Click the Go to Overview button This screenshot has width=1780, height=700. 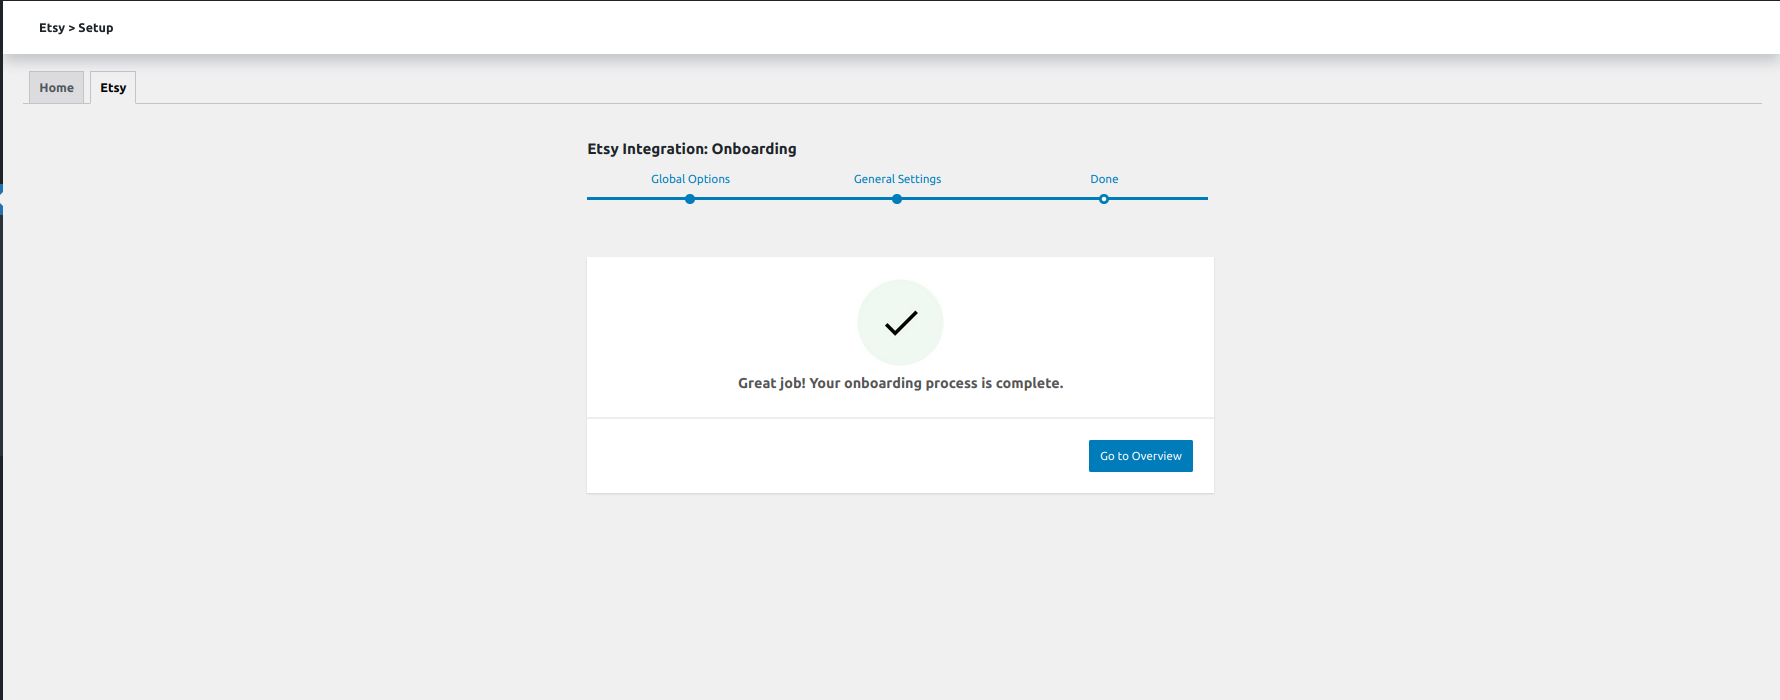pyautogui.click(x=1140, y=456)
